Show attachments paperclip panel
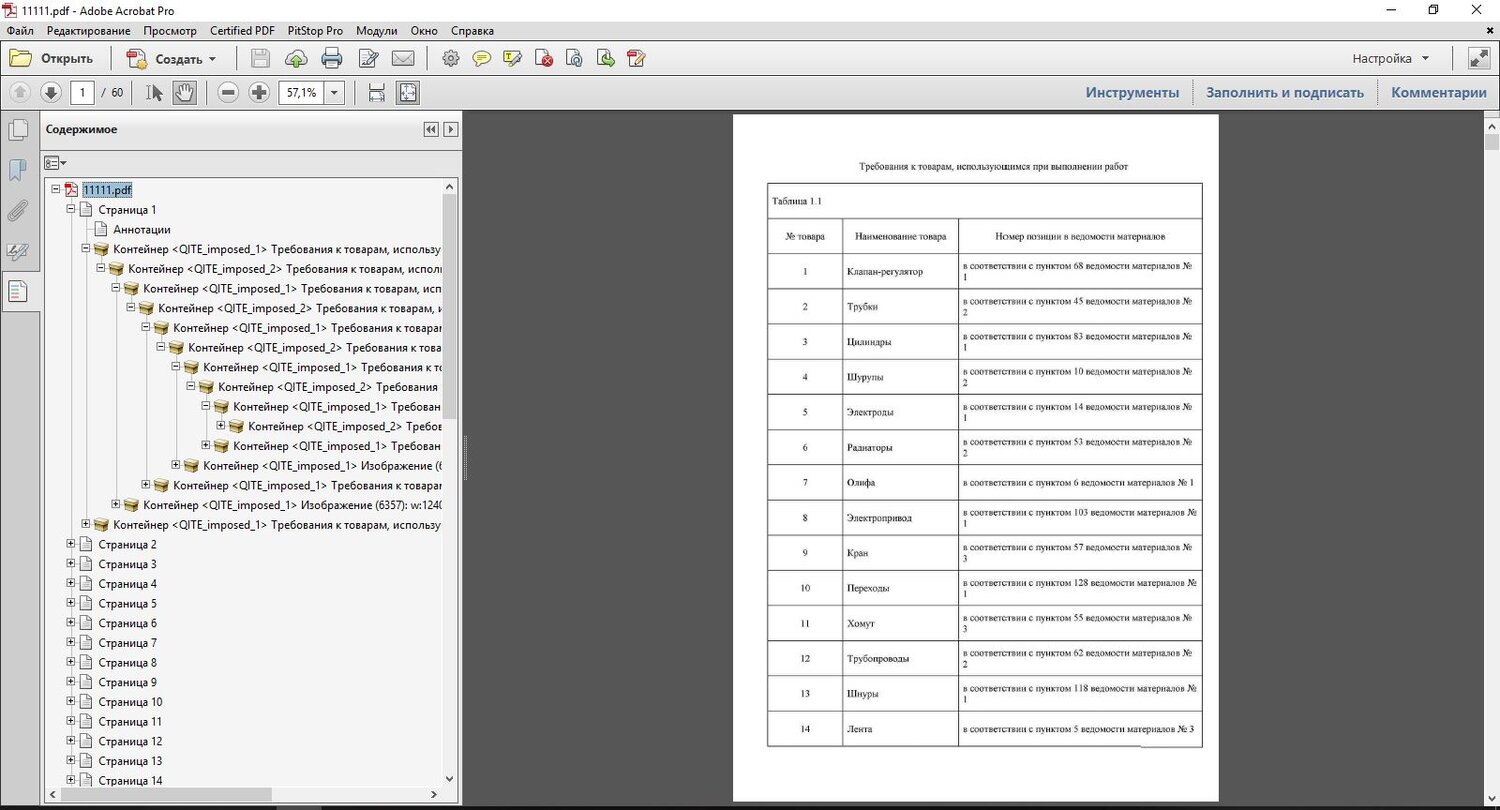This screenshot has height=810, width=1500. pyautogui.click(x=18, y=211)
